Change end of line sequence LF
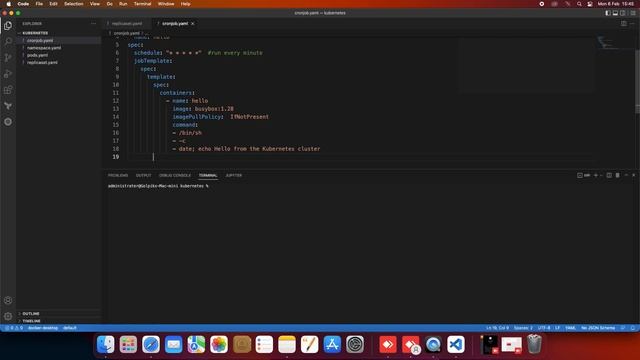This screenshot has width=640, height=360. point(558,328)
